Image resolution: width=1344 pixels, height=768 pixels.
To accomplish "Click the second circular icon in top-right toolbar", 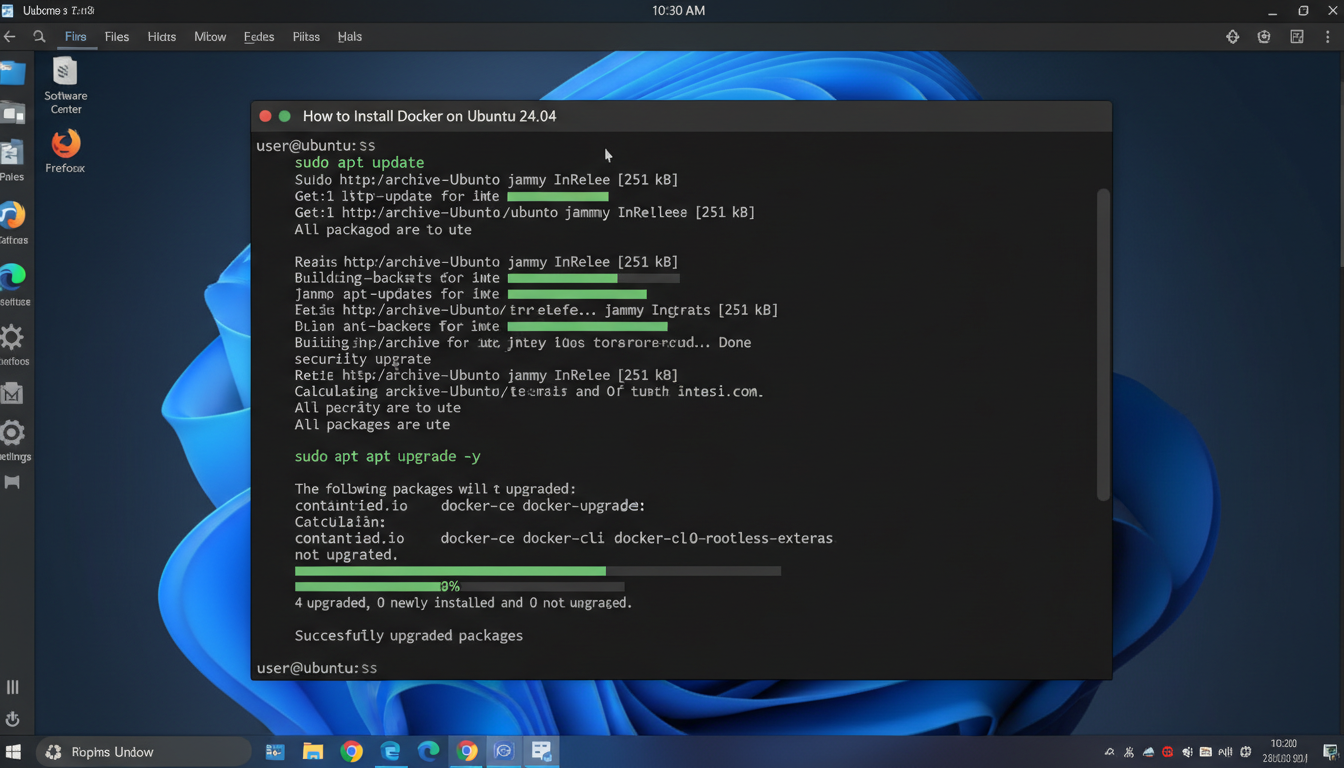I will click(x=1264, y=36).
